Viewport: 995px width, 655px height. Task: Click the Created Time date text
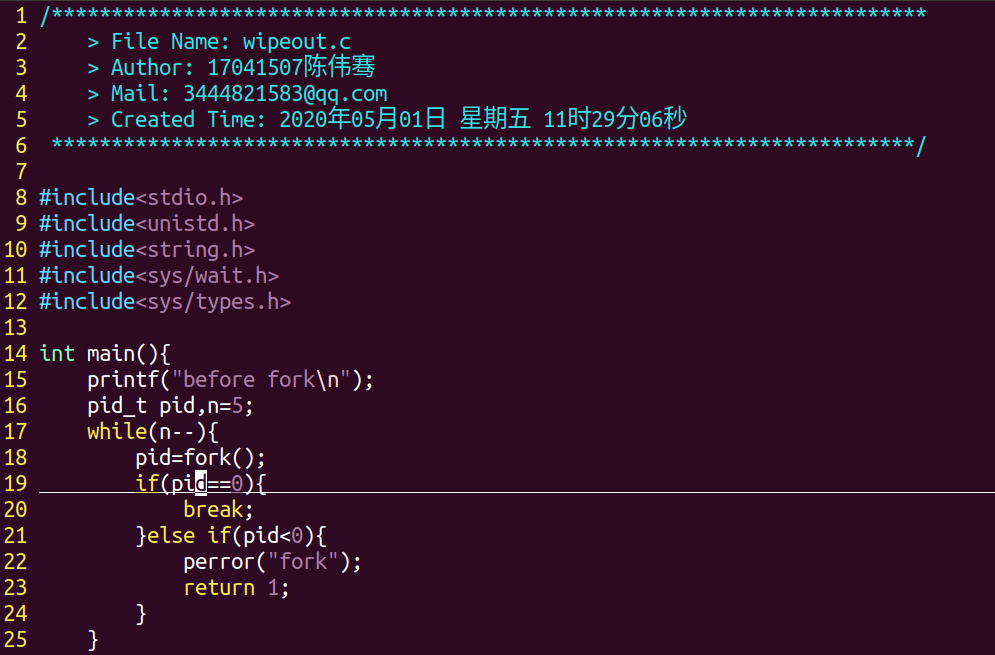click(483, 120)
